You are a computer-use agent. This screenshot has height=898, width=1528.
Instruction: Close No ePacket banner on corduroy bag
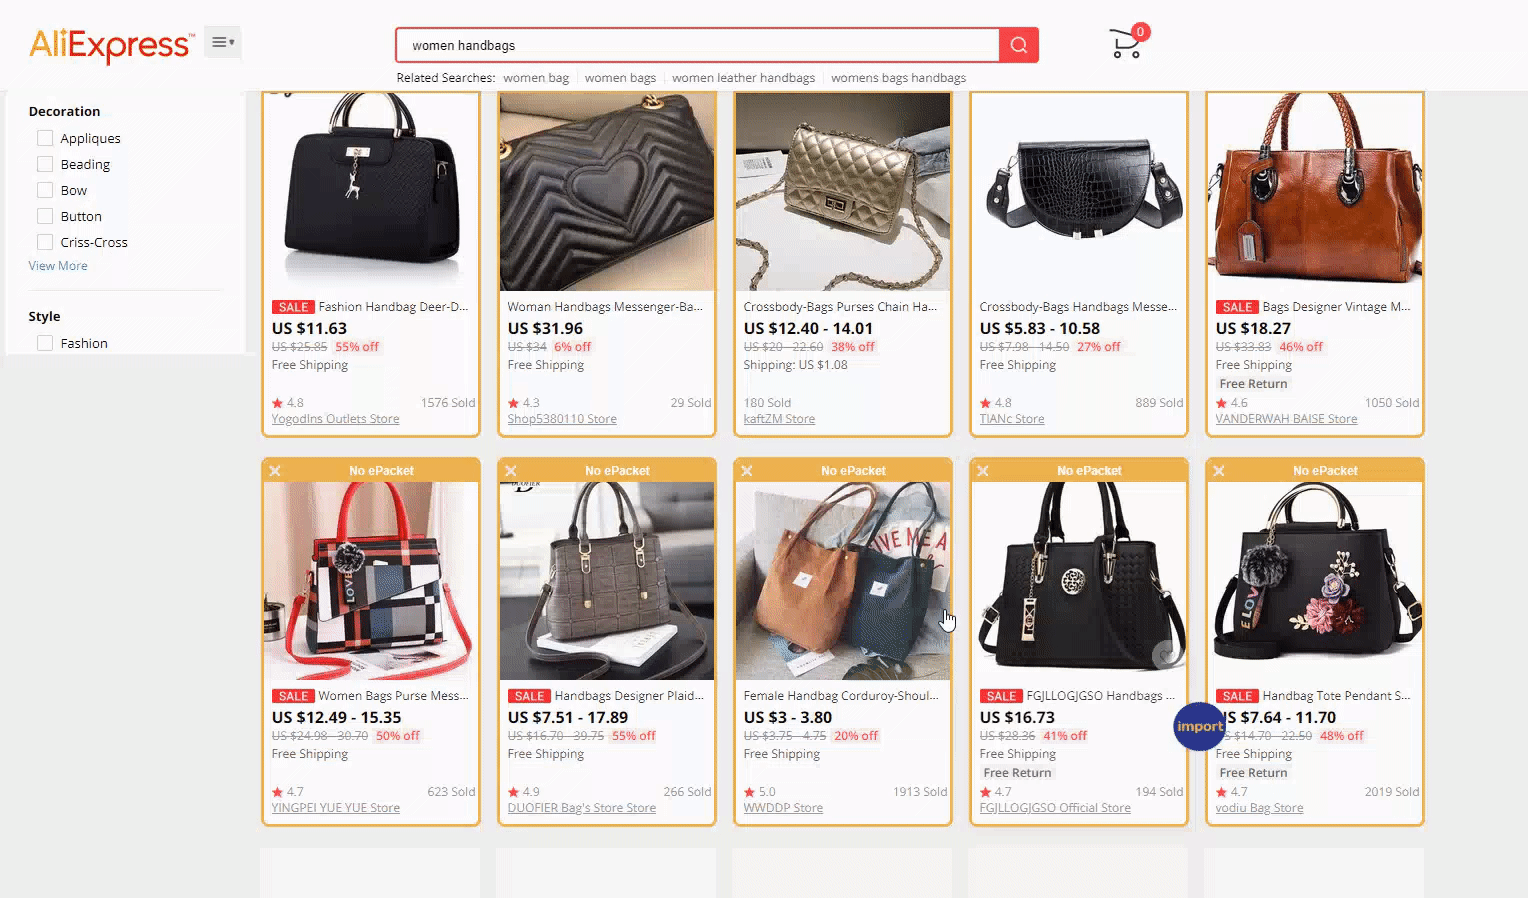[x=747, y=471]
